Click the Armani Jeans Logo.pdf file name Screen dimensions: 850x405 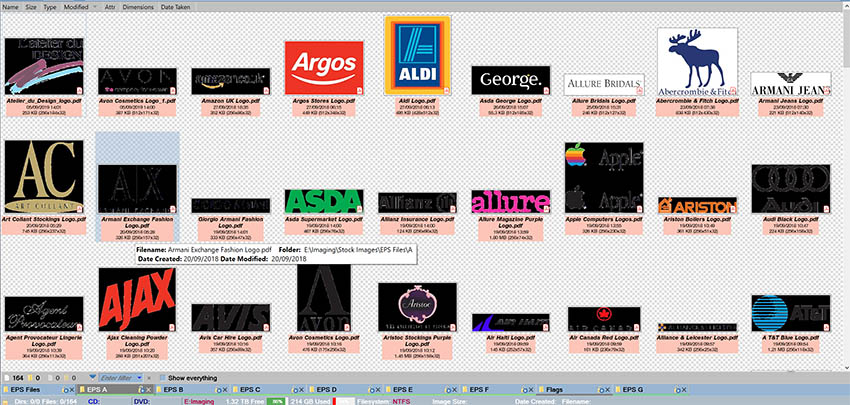pos(790,101)
